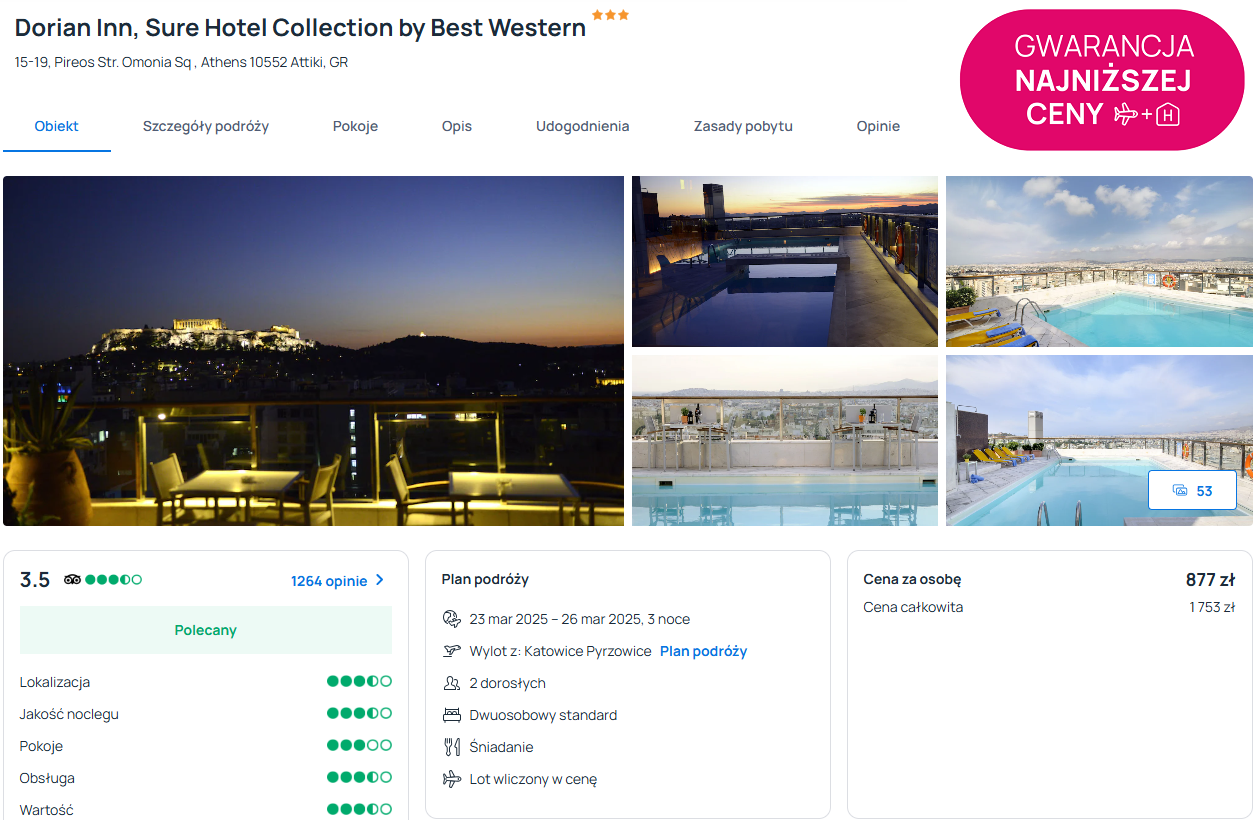The width and height of the screenshot is (1255, 820).
Task: Click the bed icon for Dwuosobowy standard
Action: [x=452, y=715]
